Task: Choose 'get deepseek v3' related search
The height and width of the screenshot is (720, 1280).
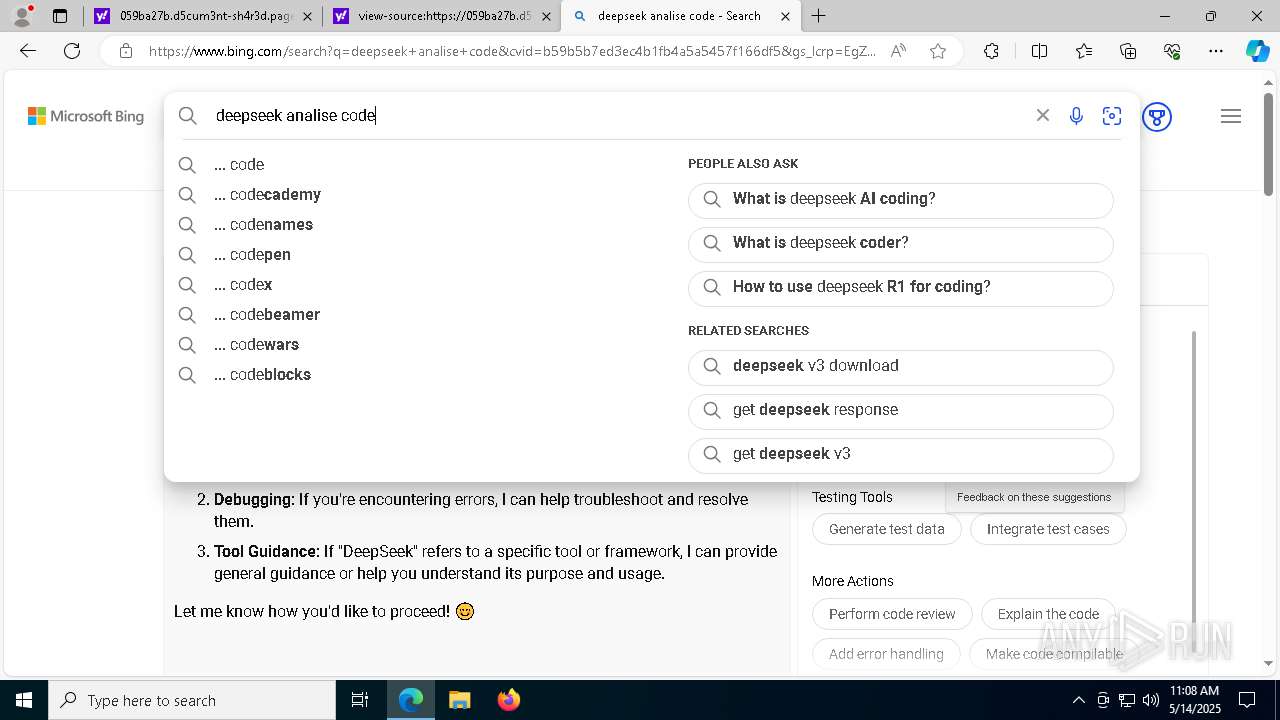Action: pos(901,454)
